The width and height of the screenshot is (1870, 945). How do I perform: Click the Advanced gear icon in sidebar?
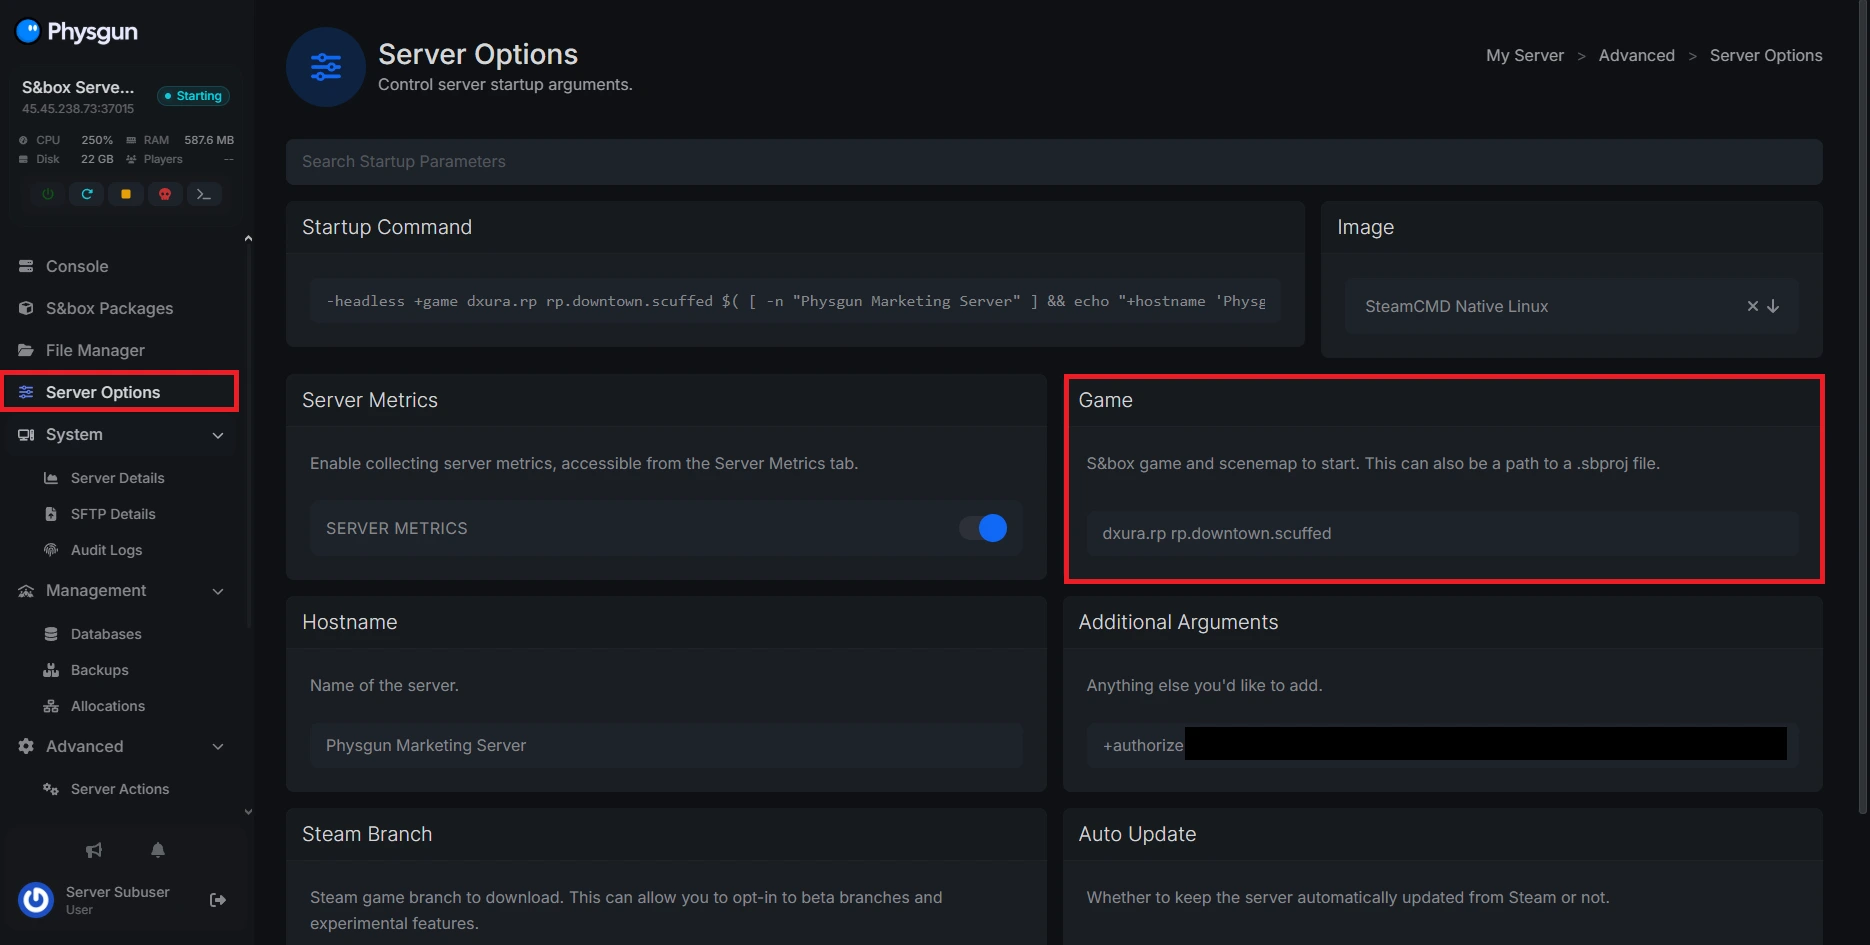coord(26,746)
